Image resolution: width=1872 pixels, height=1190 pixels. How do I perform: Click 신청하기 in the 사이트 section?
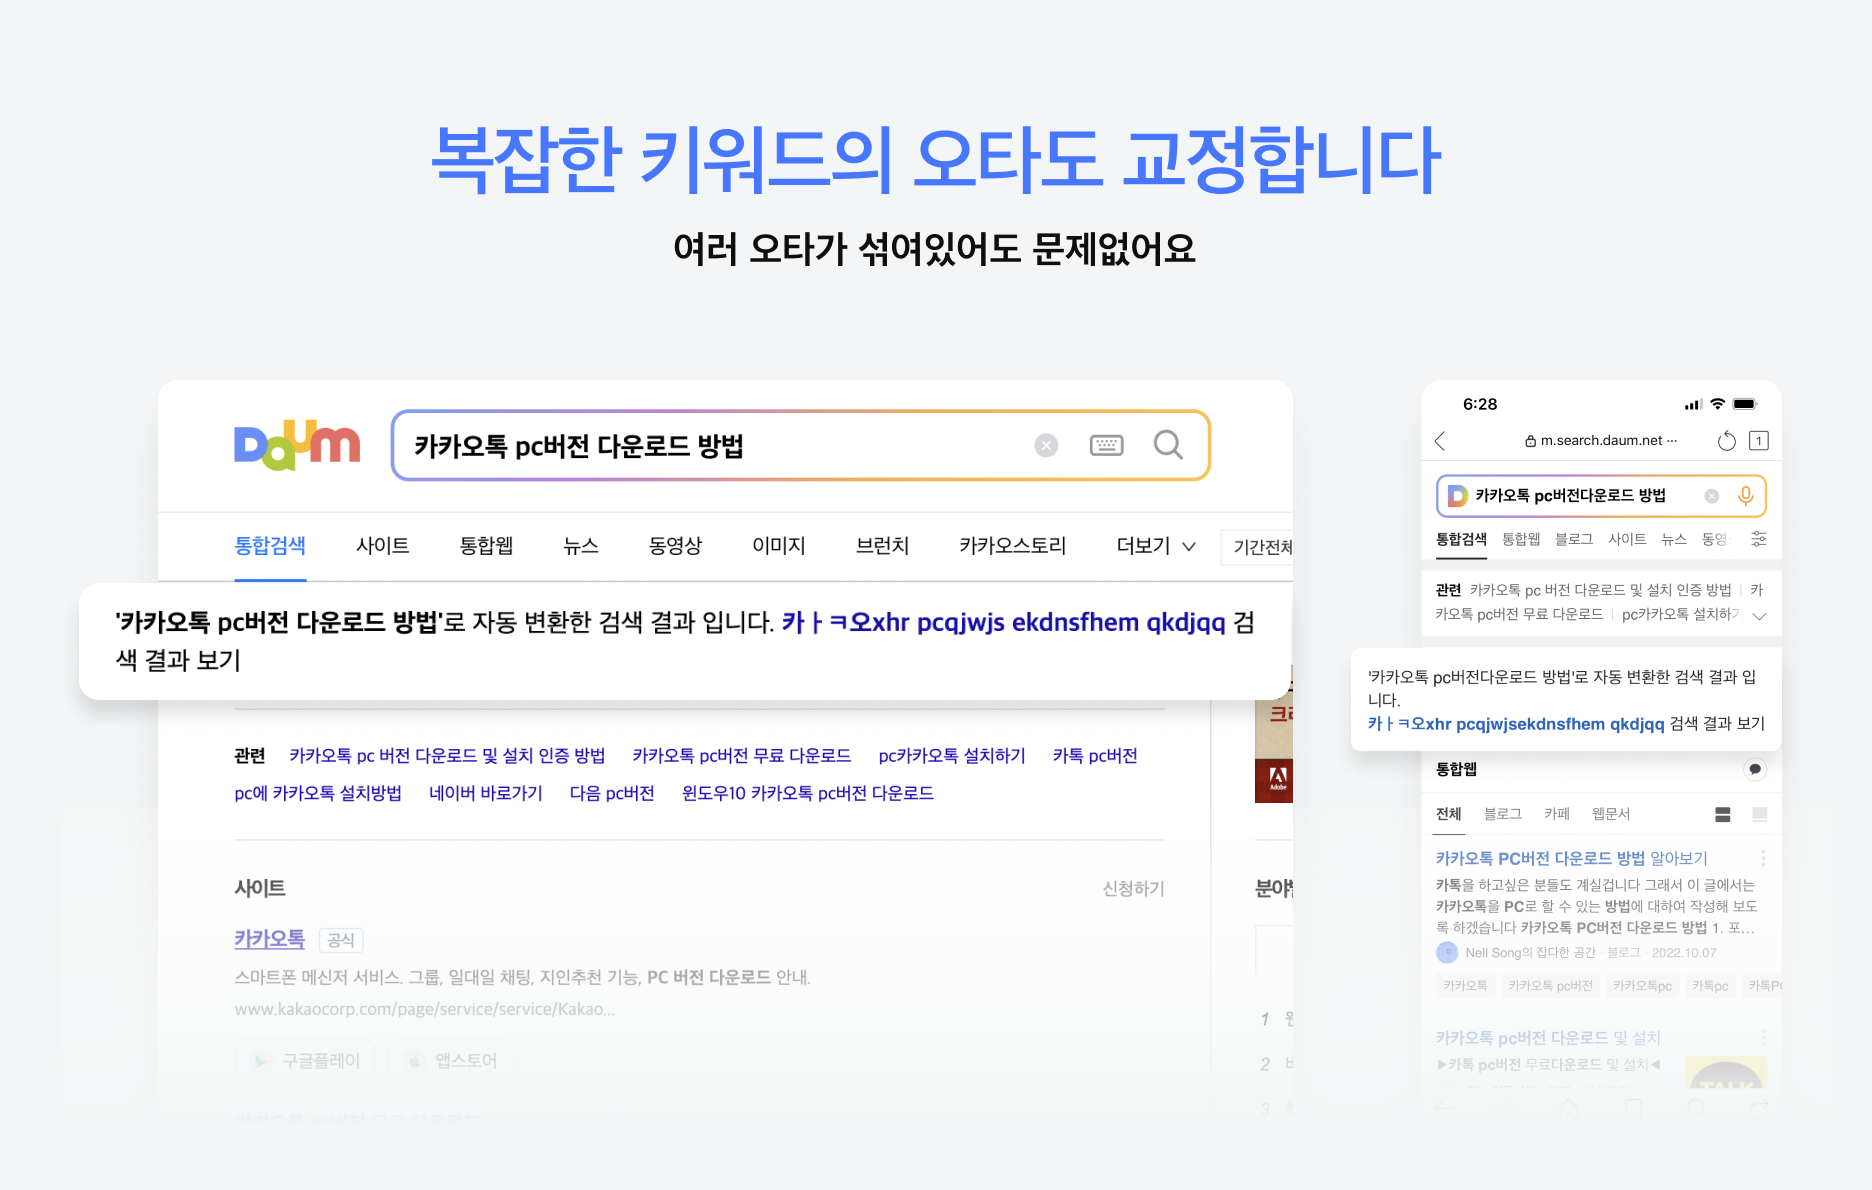point(1133,889)
